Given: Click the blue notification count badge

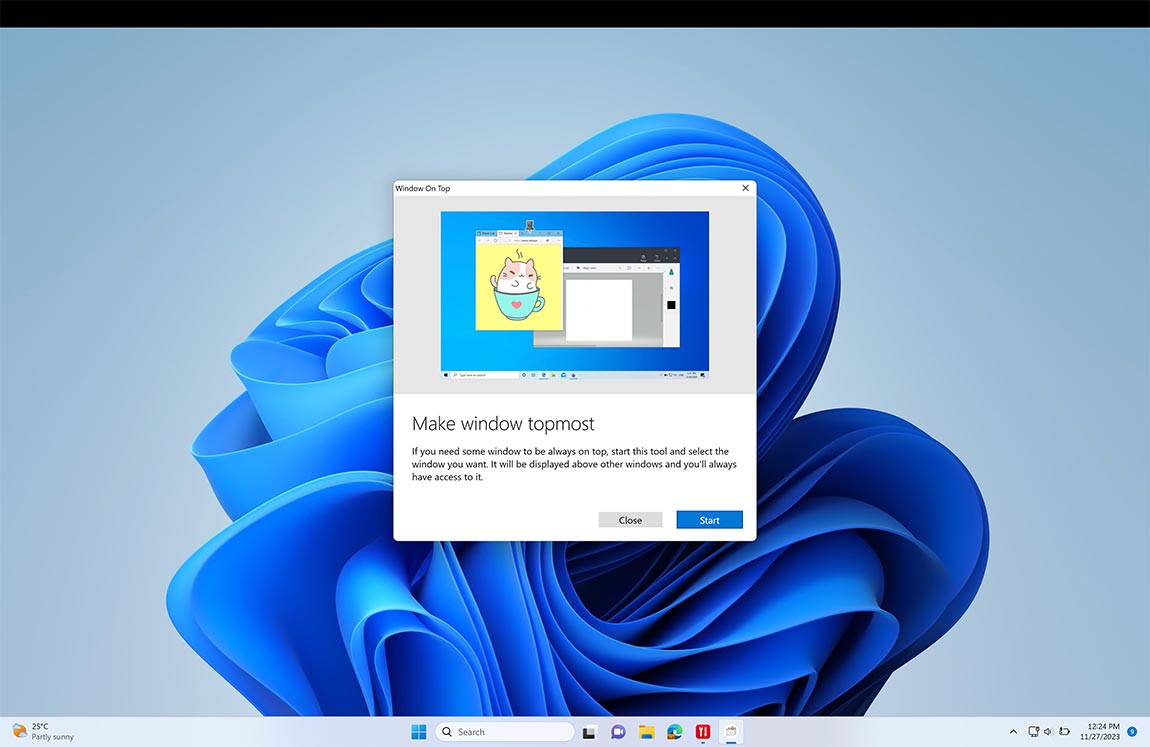Looking at the screenshot, I should 1132,731.
